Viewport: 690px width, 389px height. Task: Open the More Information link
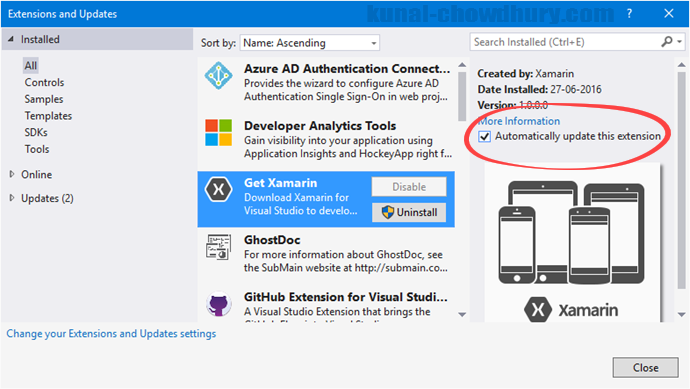(519, 121)
